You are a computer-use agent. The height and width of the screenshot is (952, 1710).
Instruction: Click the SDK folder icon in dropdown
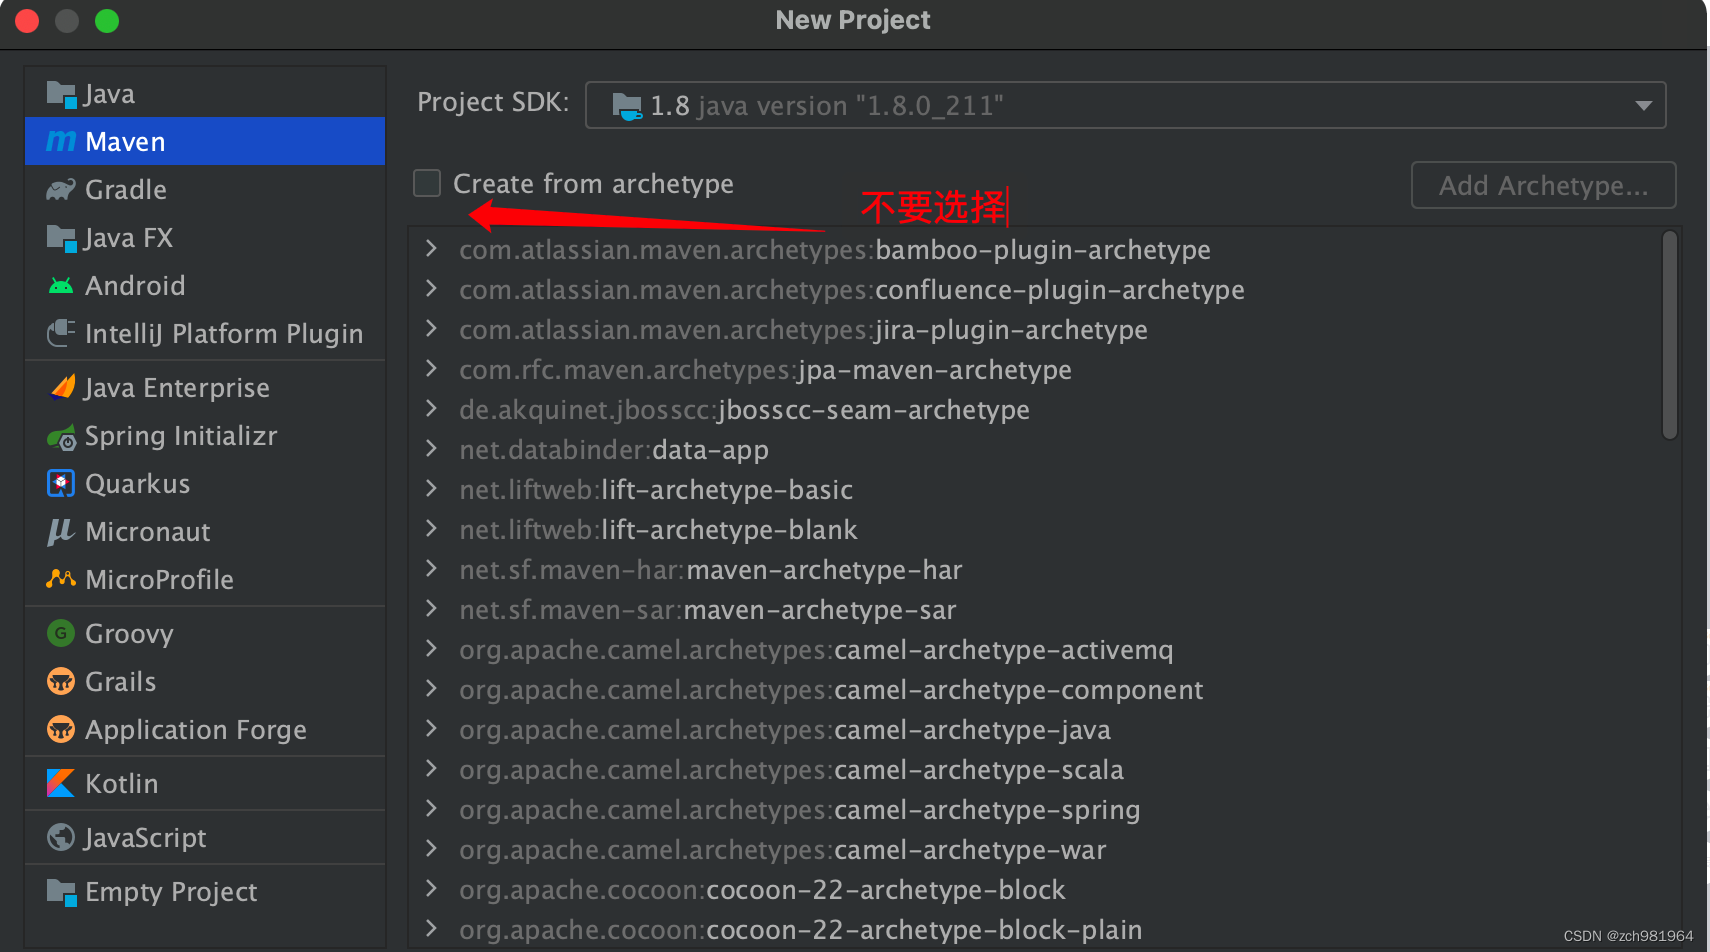pos(627,106)
